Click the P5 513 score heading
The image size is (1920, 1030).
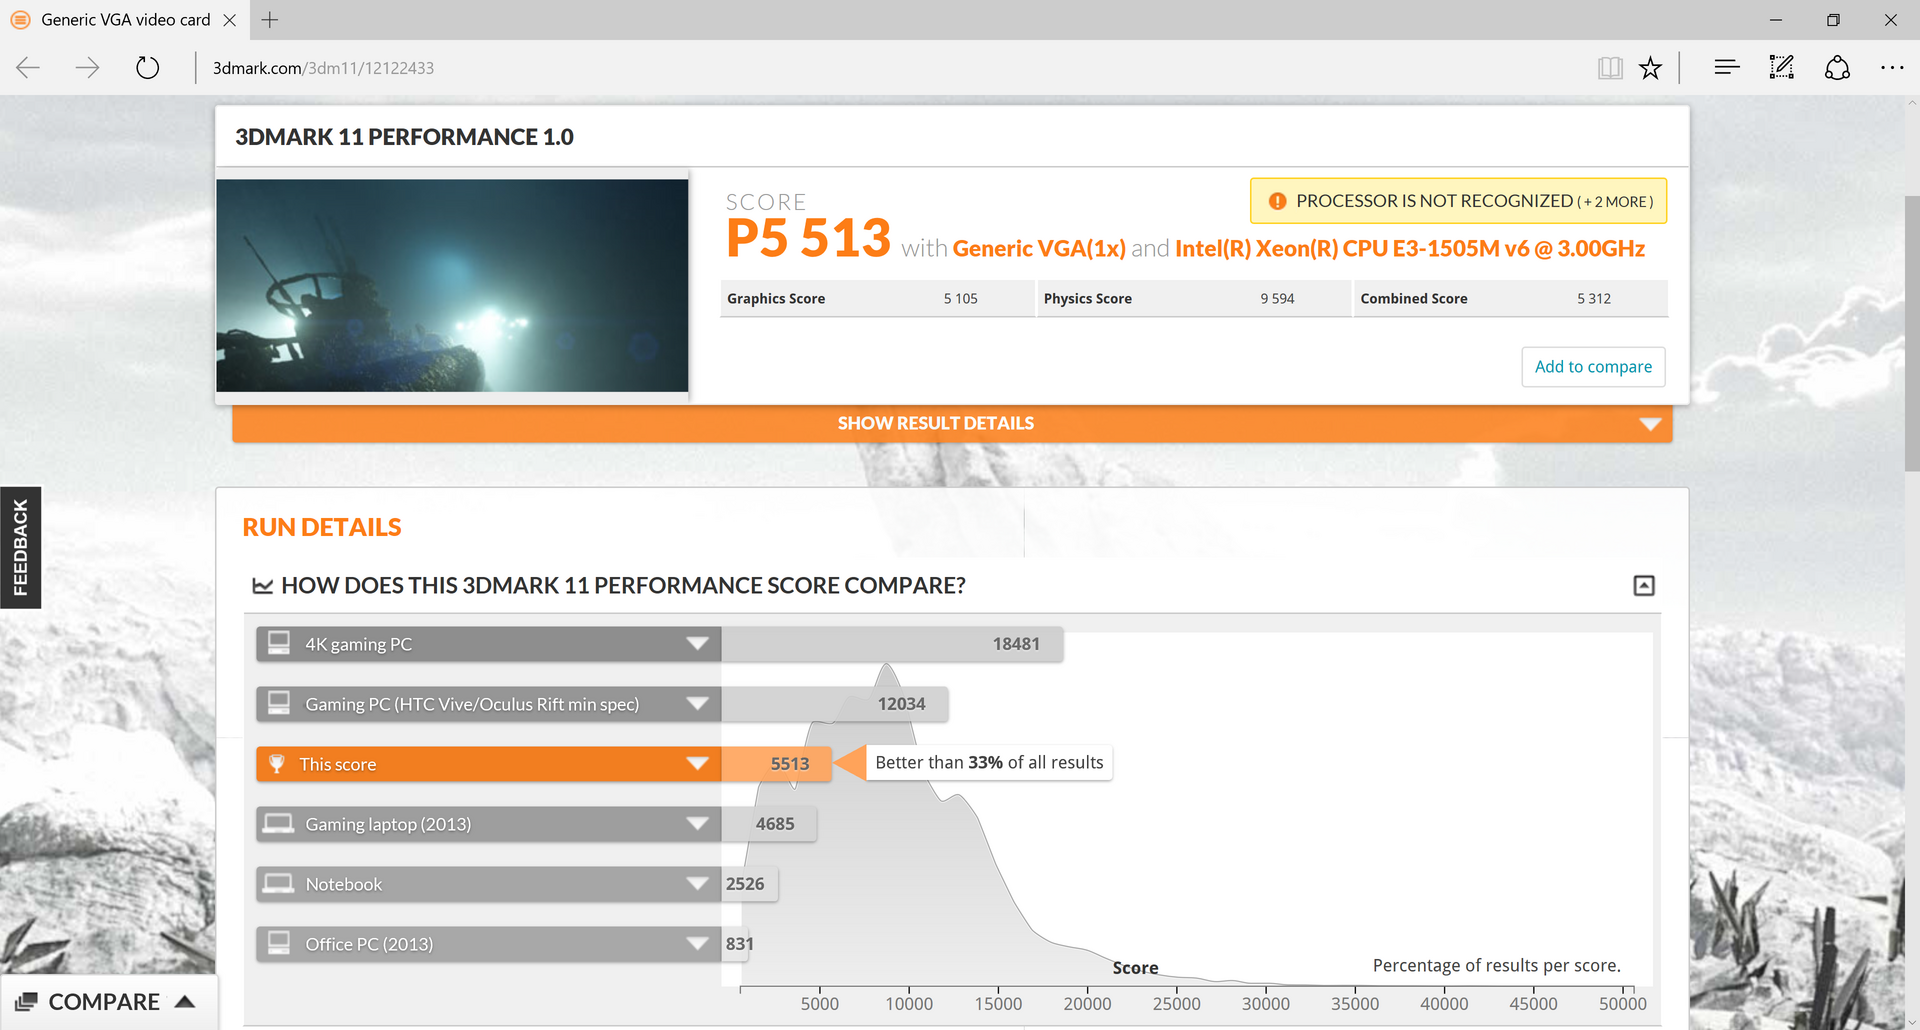pos(808,238)
